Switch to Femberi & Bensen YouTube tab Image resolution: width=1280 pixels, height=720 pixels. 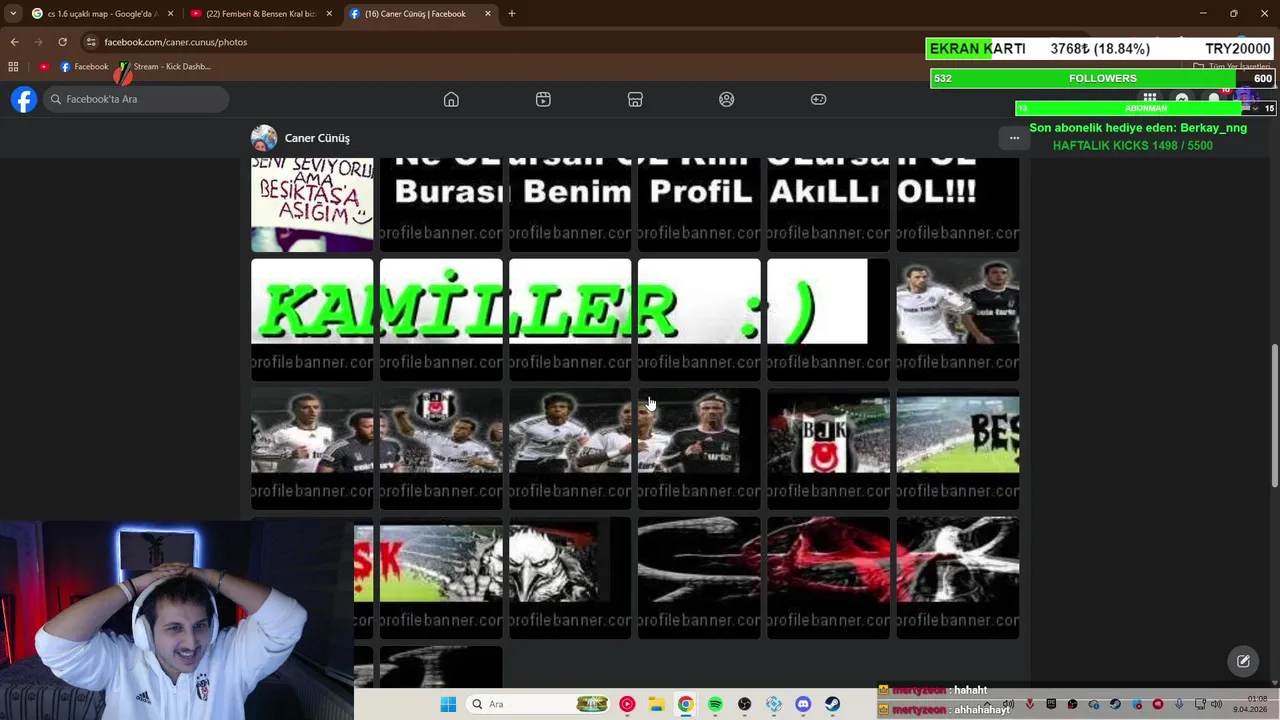click(260, 14)
